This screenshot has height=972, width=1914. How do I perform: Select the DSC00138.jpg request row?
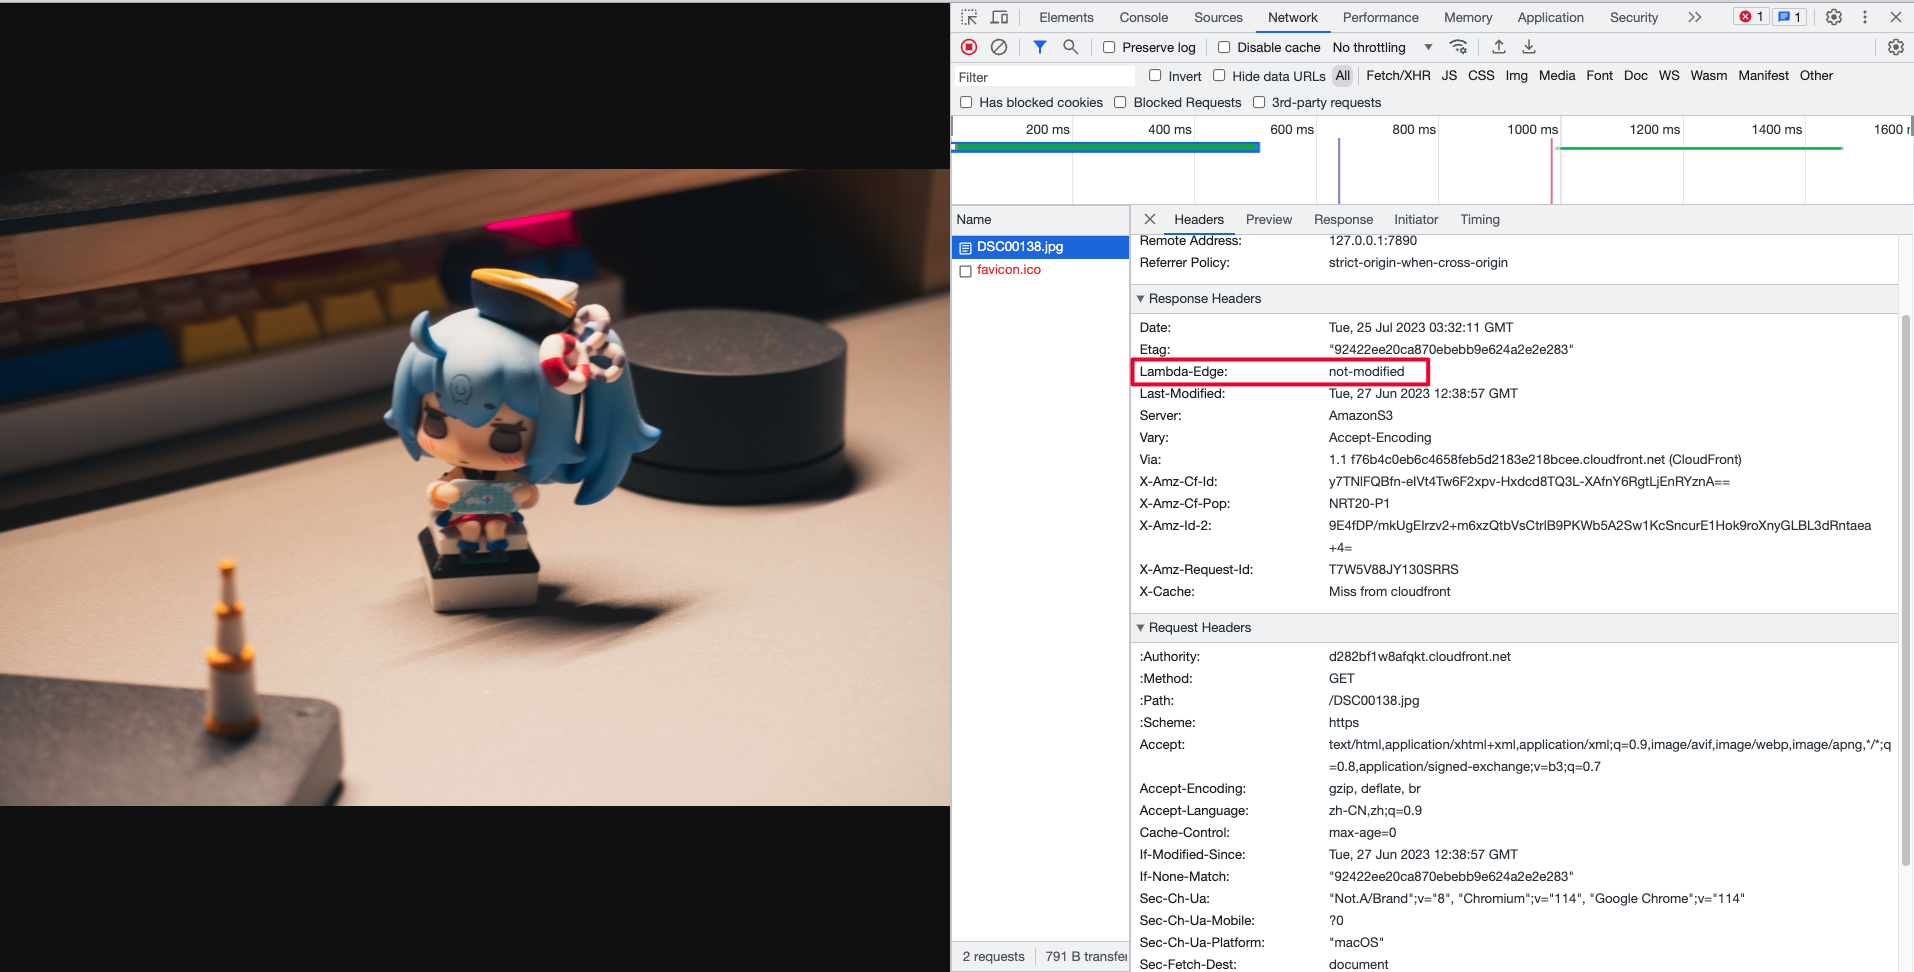pyautogui.click(x=1040, y=247)
